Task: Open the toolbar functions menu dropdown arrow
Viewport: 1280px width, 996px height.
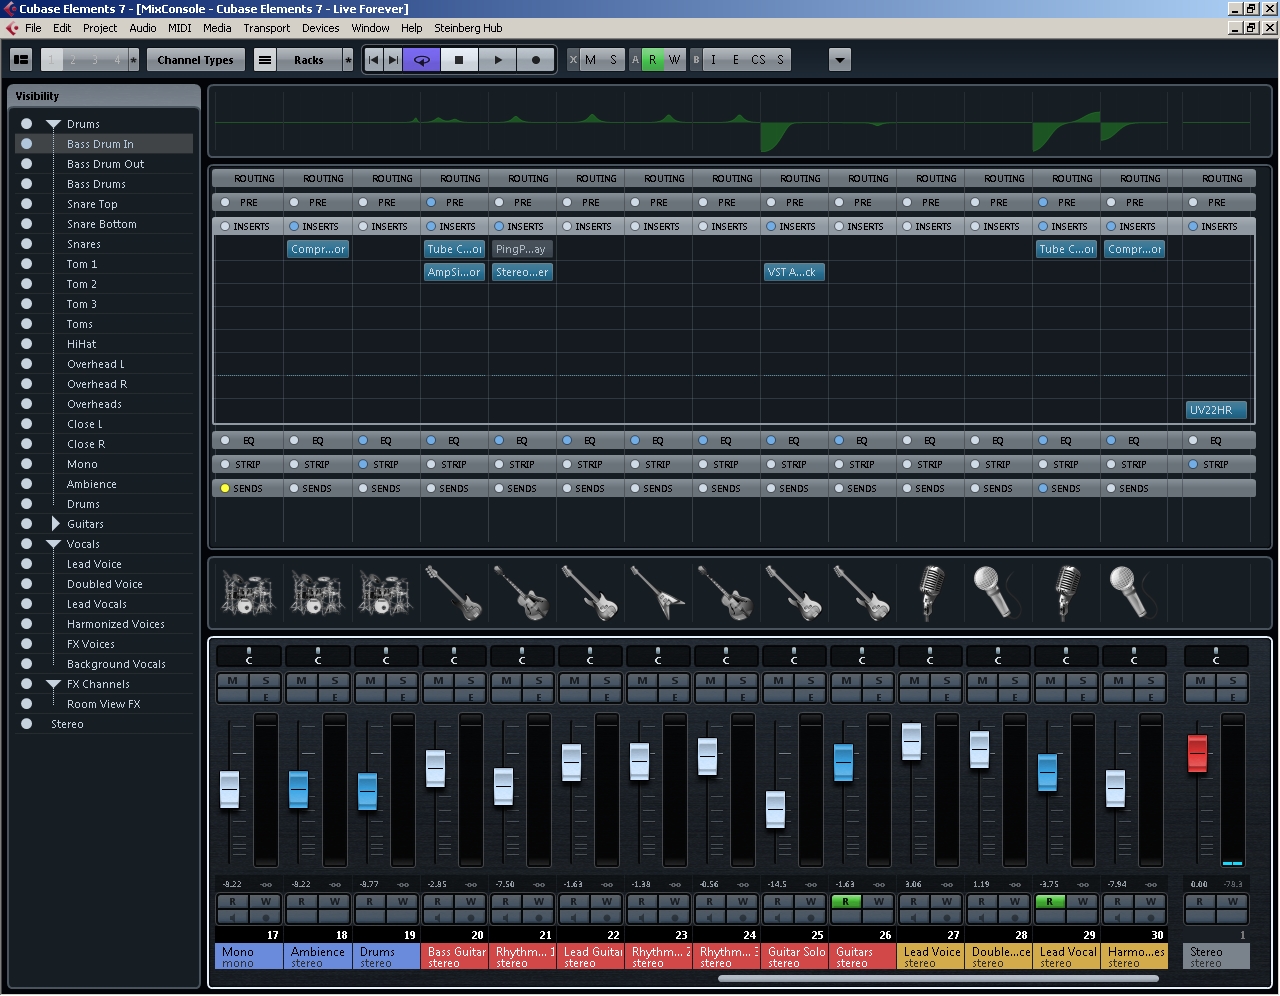Action: (840, 60)
